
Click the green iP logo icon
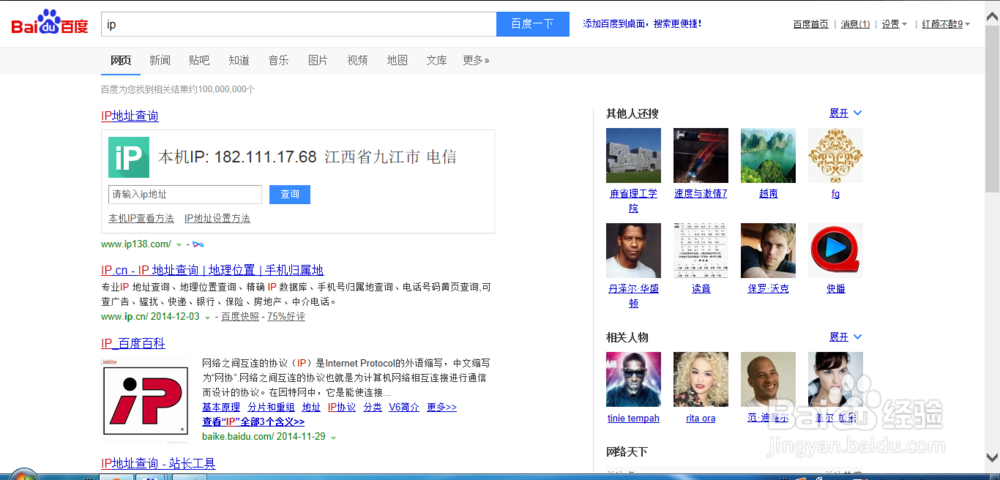click(x=129, y=157)
